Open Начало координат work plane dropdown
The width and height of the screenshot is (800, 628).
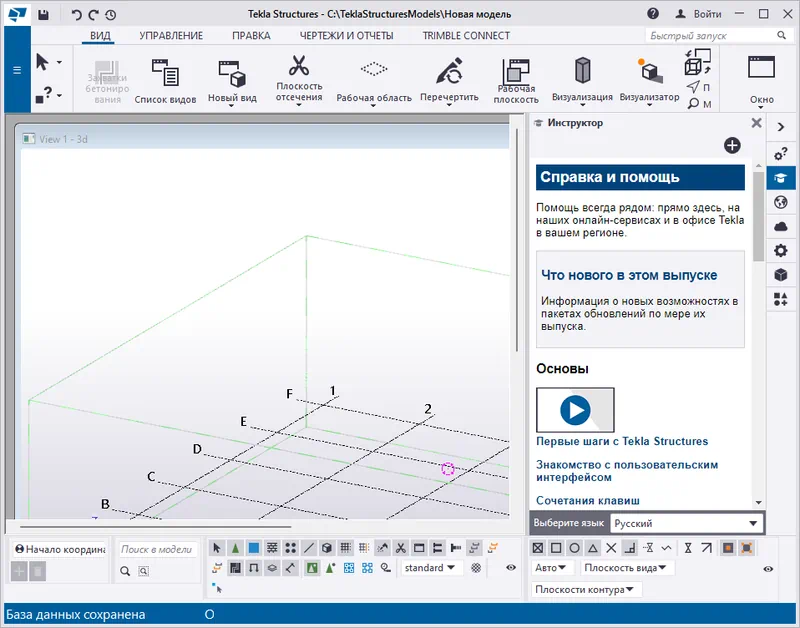[59, 549]
